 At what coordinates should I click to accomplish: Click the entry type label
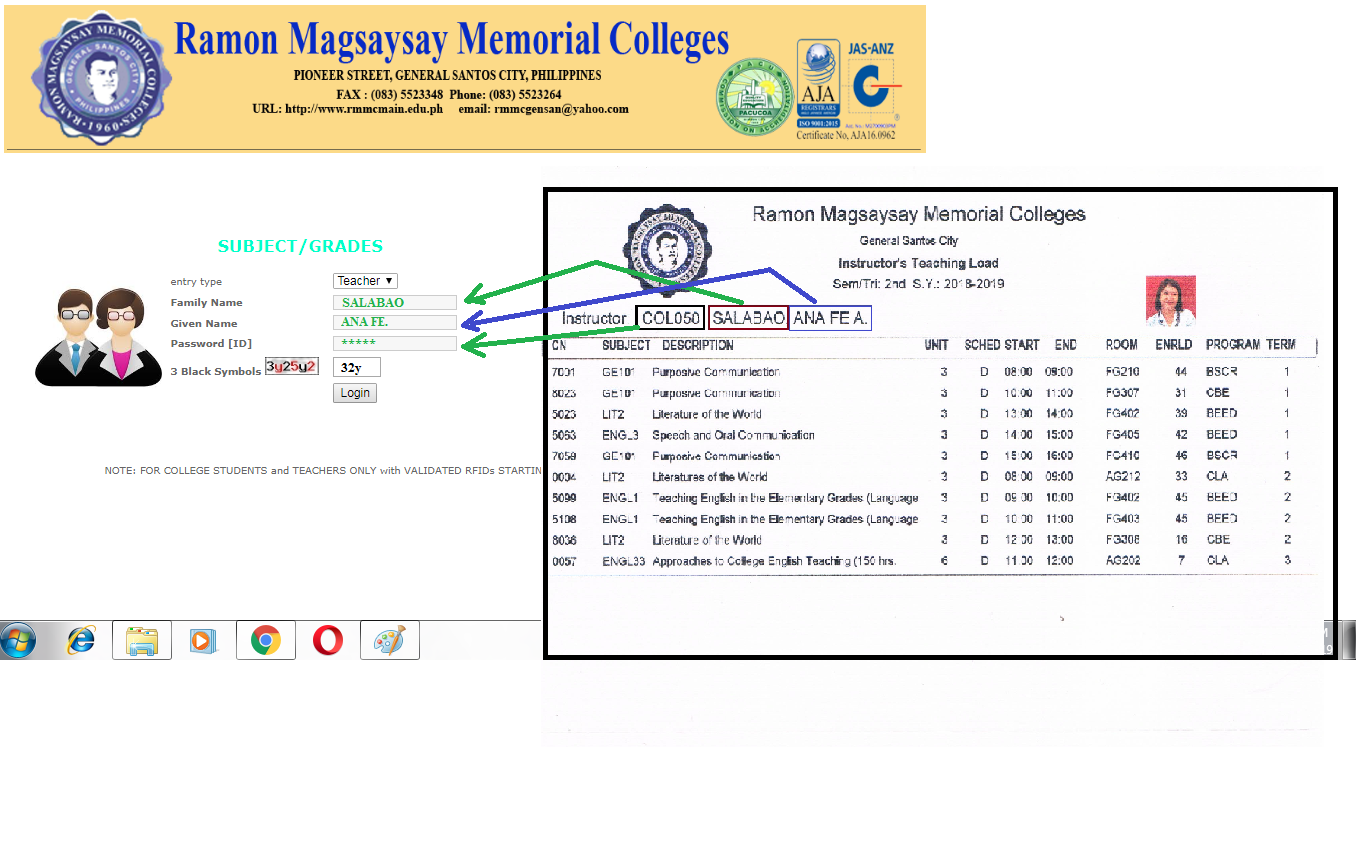click(196, 282)
